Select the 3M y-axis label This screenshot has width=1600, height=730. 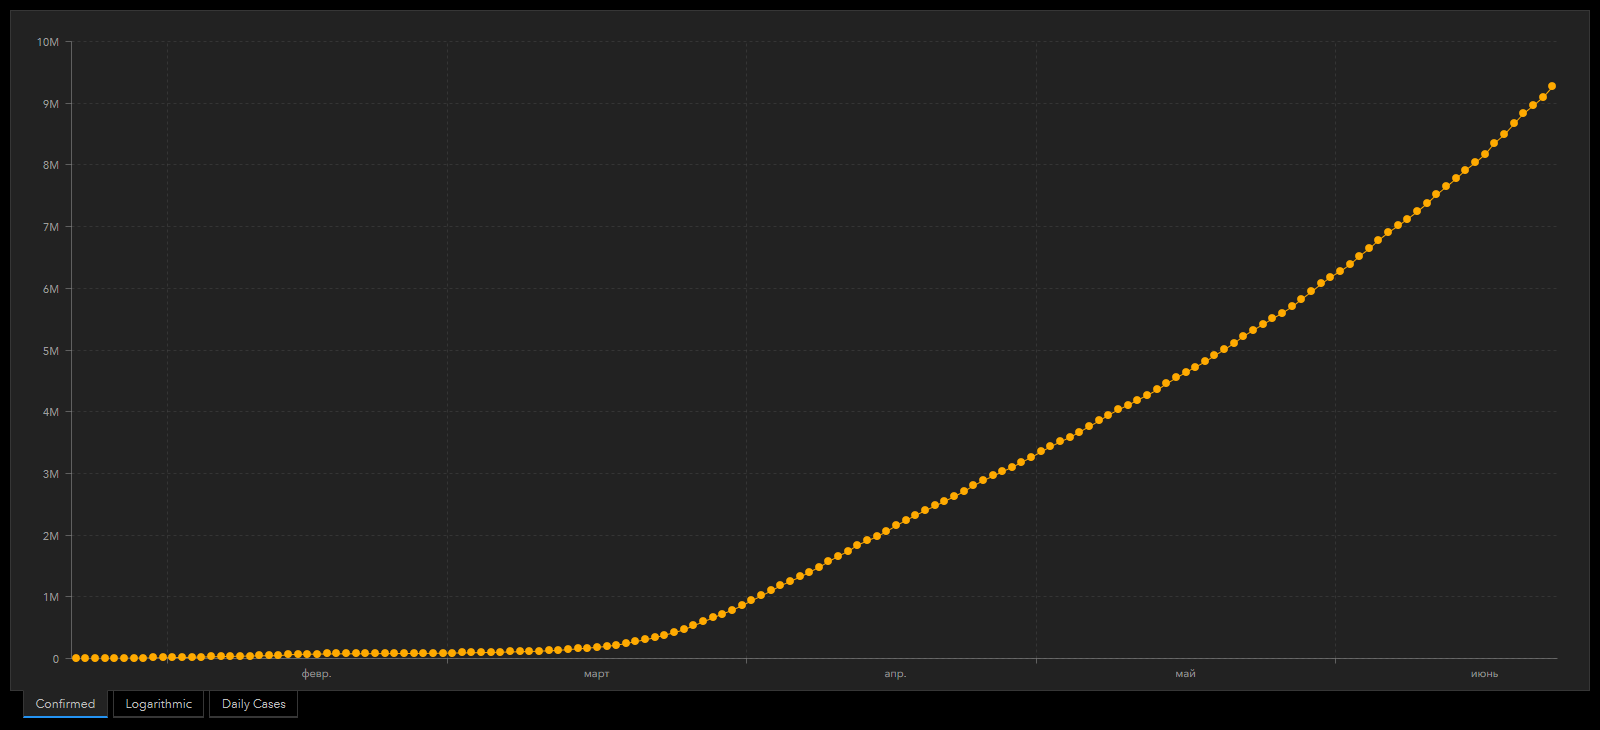(x=50, y=474)
